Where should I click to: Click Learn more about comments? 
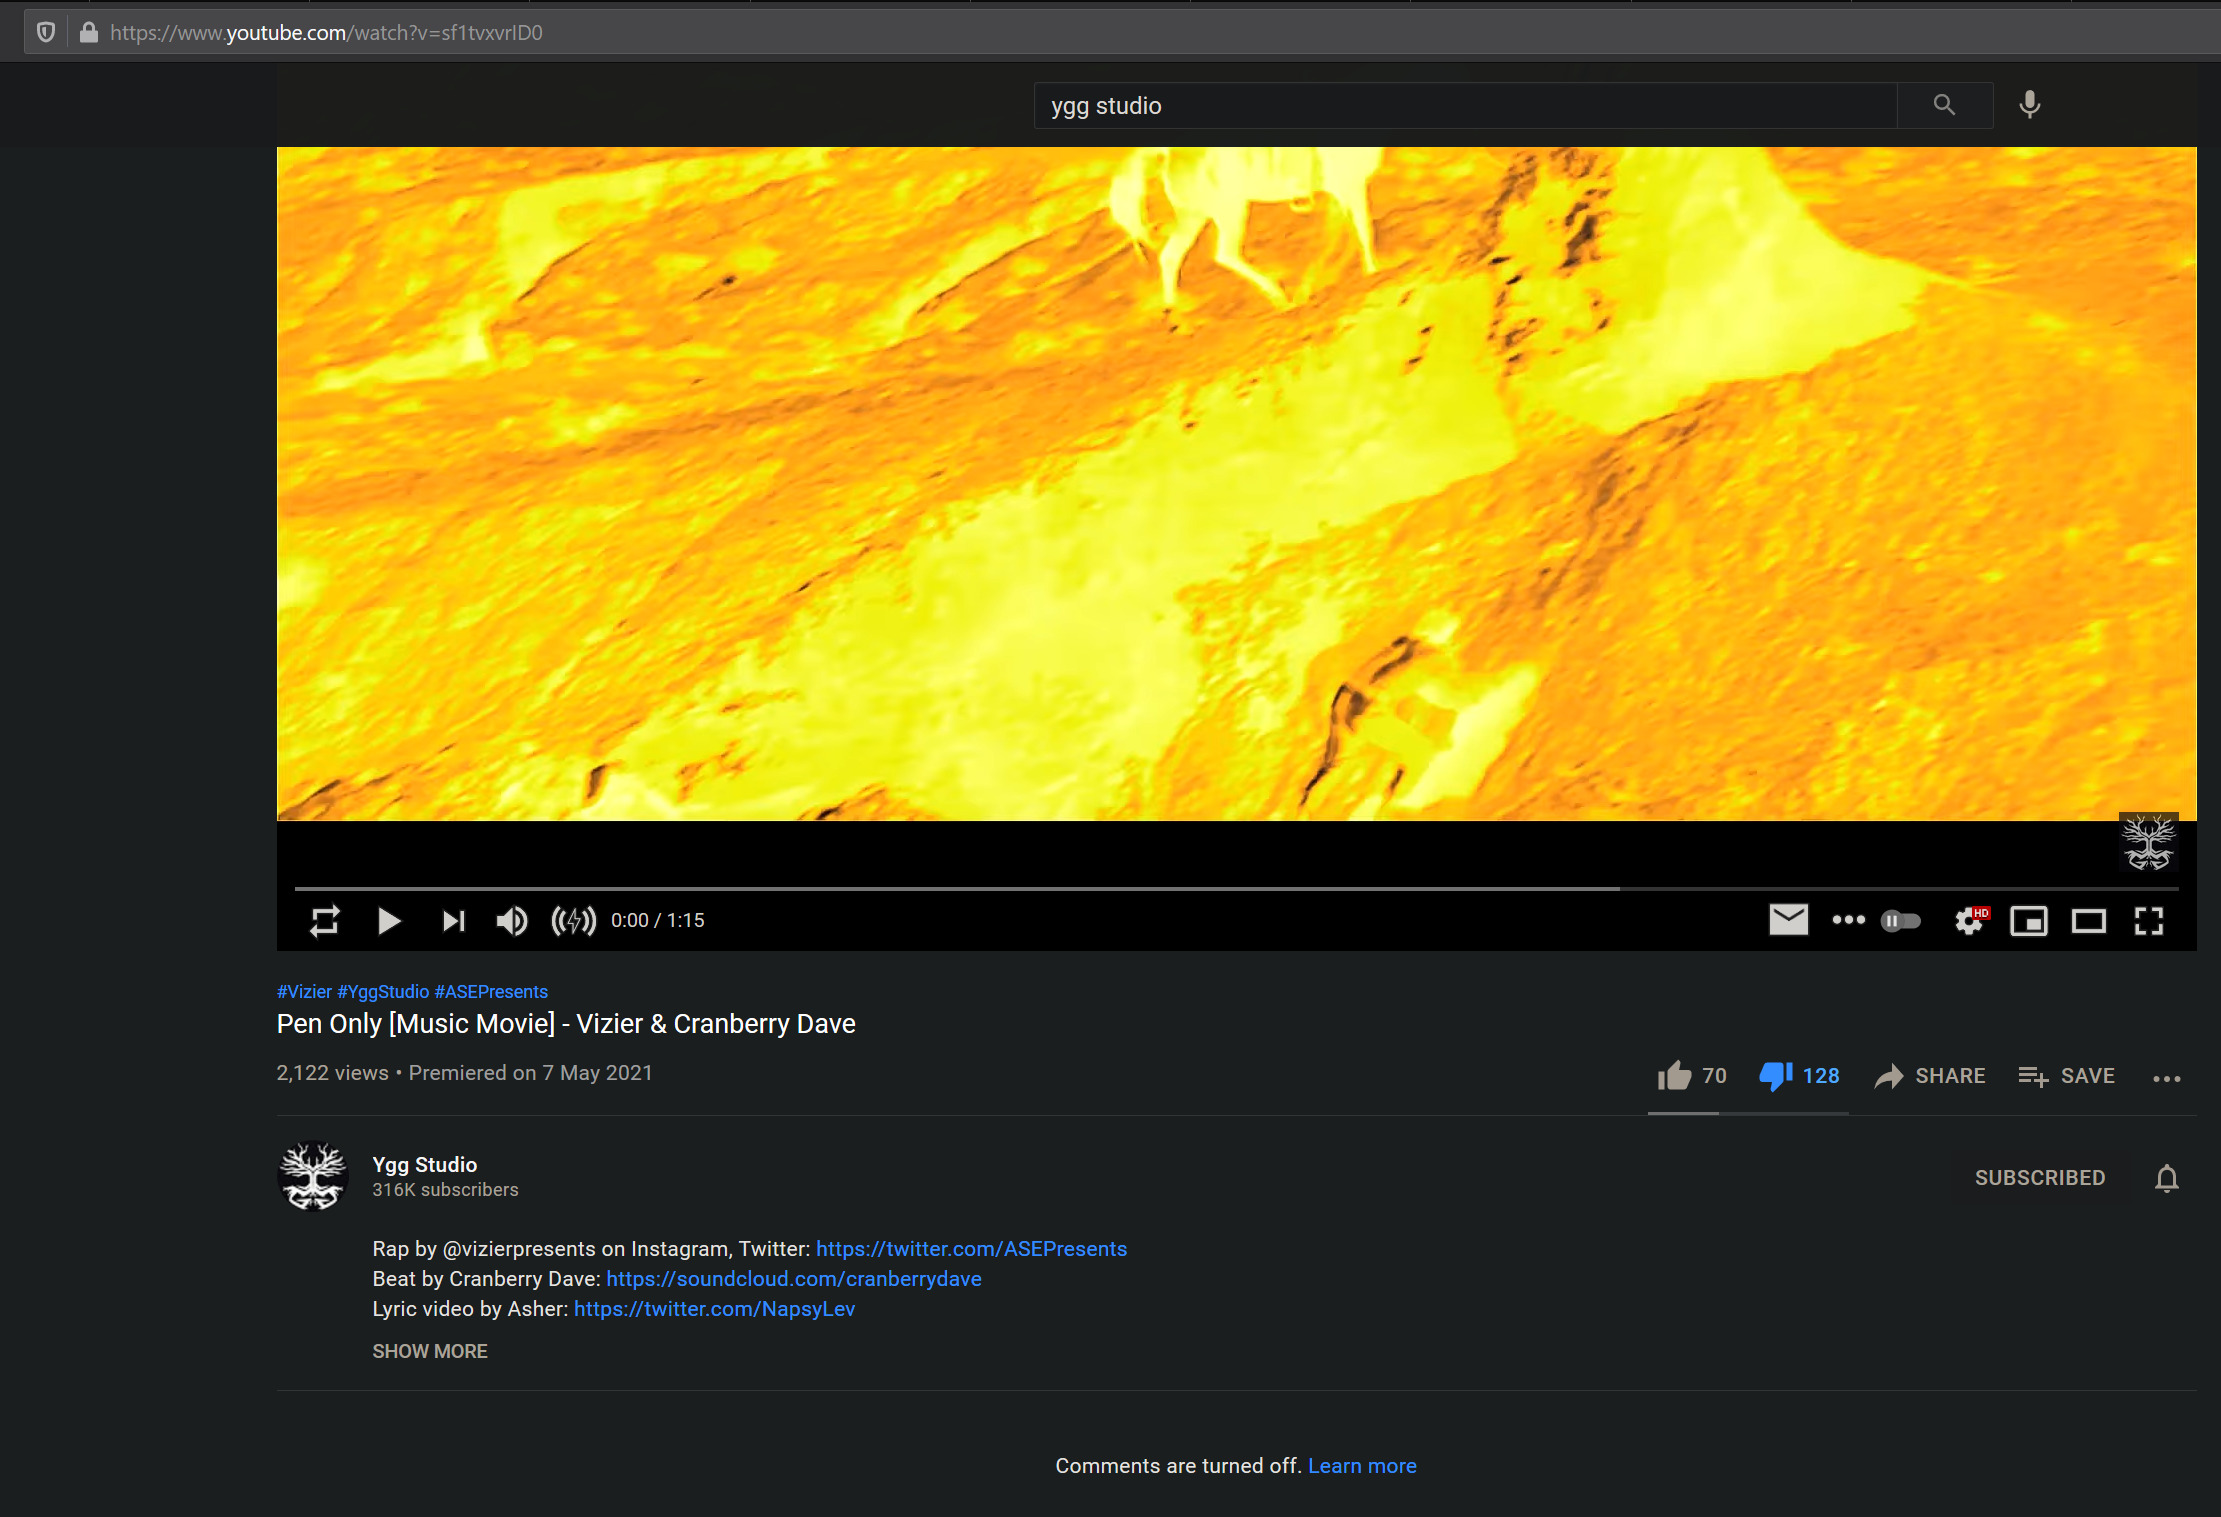pos(1362,1466)
